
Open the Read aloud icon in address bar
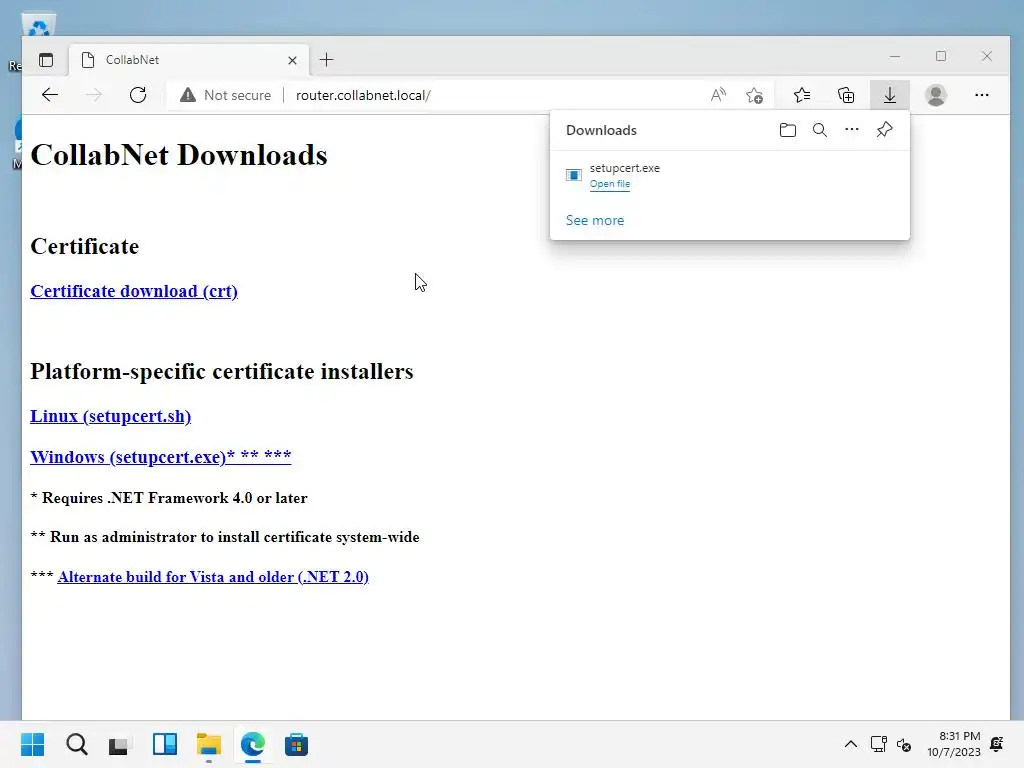(x=718, y=95)
